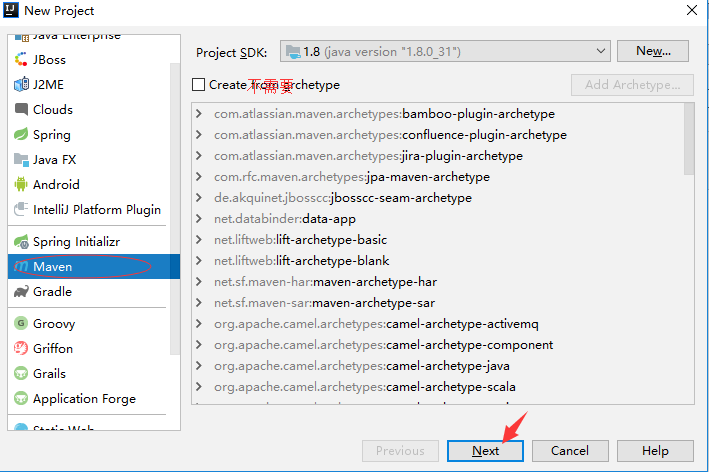Expand camel-archetype-scala entry
This screenshot has height=472, width=709.
(199, 387)
